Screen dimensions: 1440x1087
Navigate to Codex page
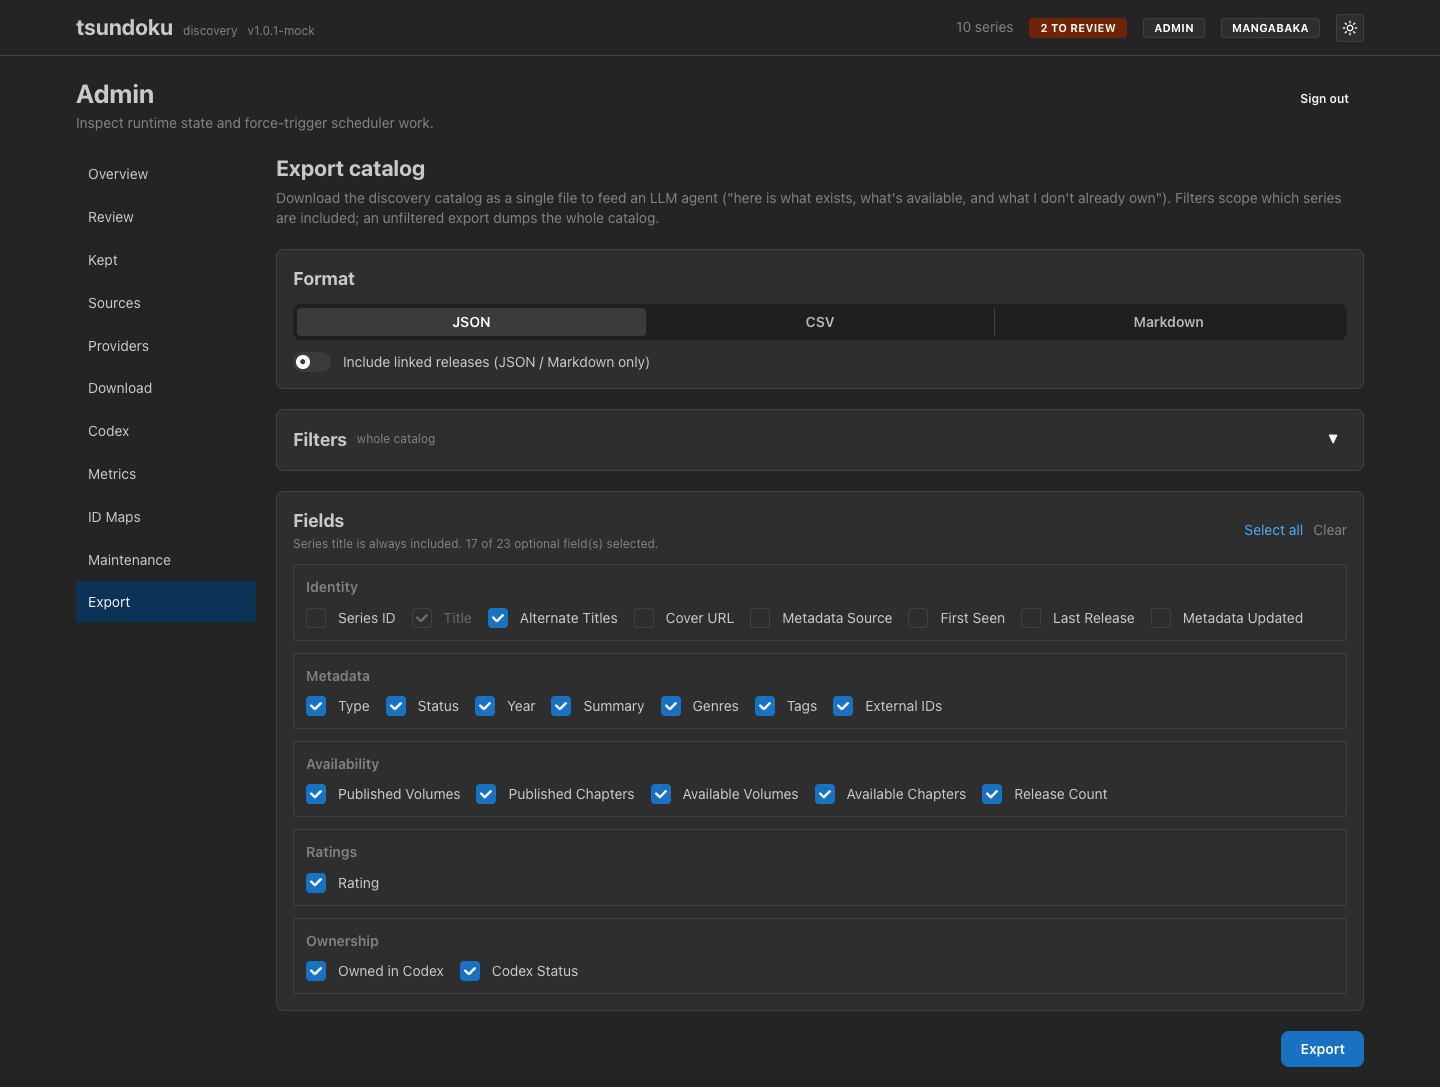click(x=166, y=431)
